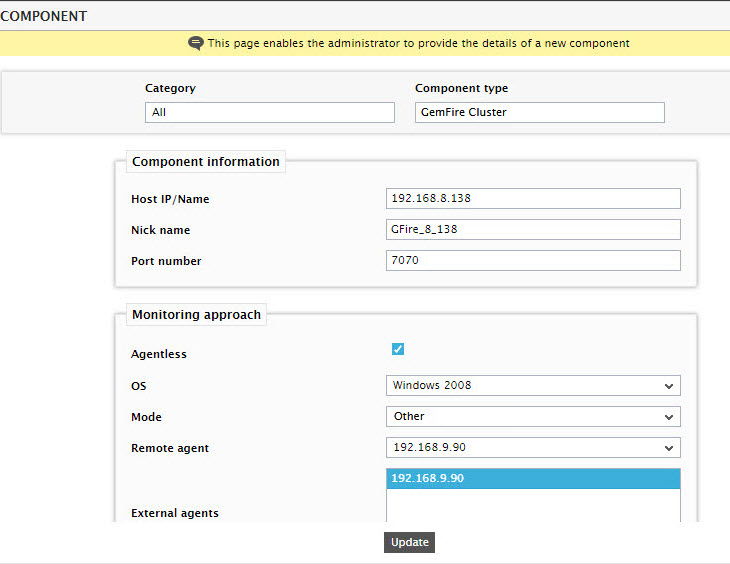Select 192.168.9.90 in External agents list
The image size is (730, 564).
[x=533, y=478]
